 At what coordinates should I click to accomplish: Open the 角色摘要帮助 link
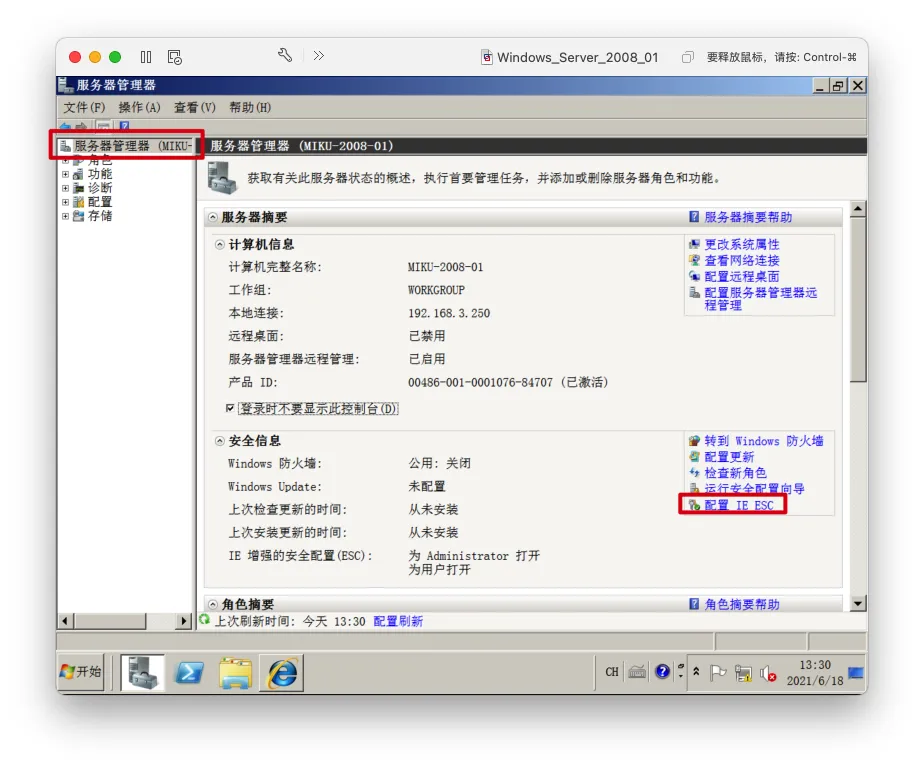[742, 605]
